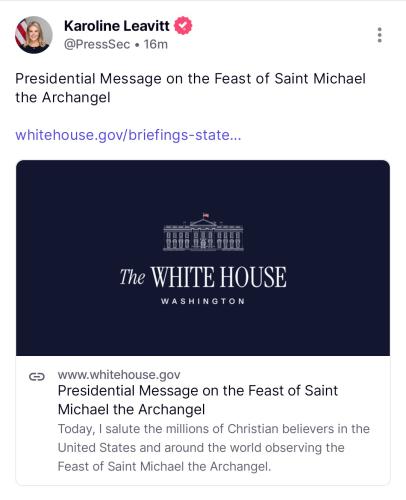The width and height of the screenshot is (406, 500).
Task: Visit the @PressSec handle
Action: coord(97,44)
